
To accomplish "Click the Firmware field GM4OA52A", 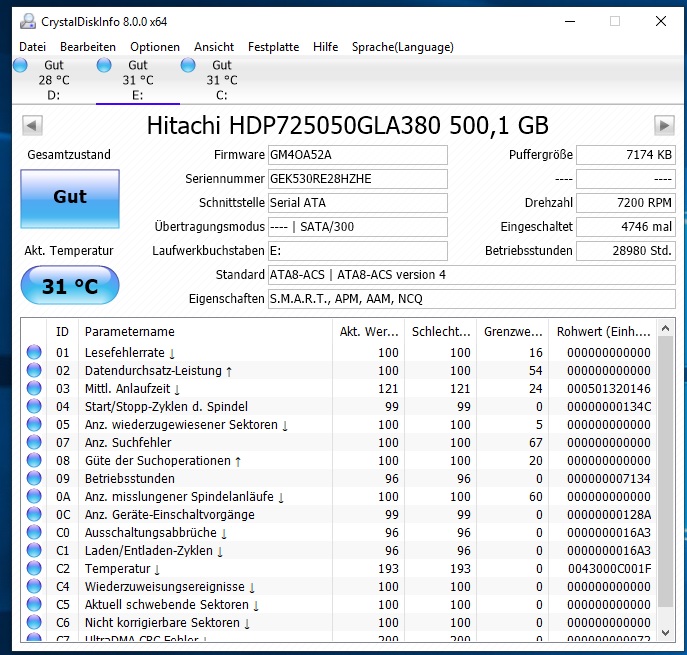I will (358, 155).
